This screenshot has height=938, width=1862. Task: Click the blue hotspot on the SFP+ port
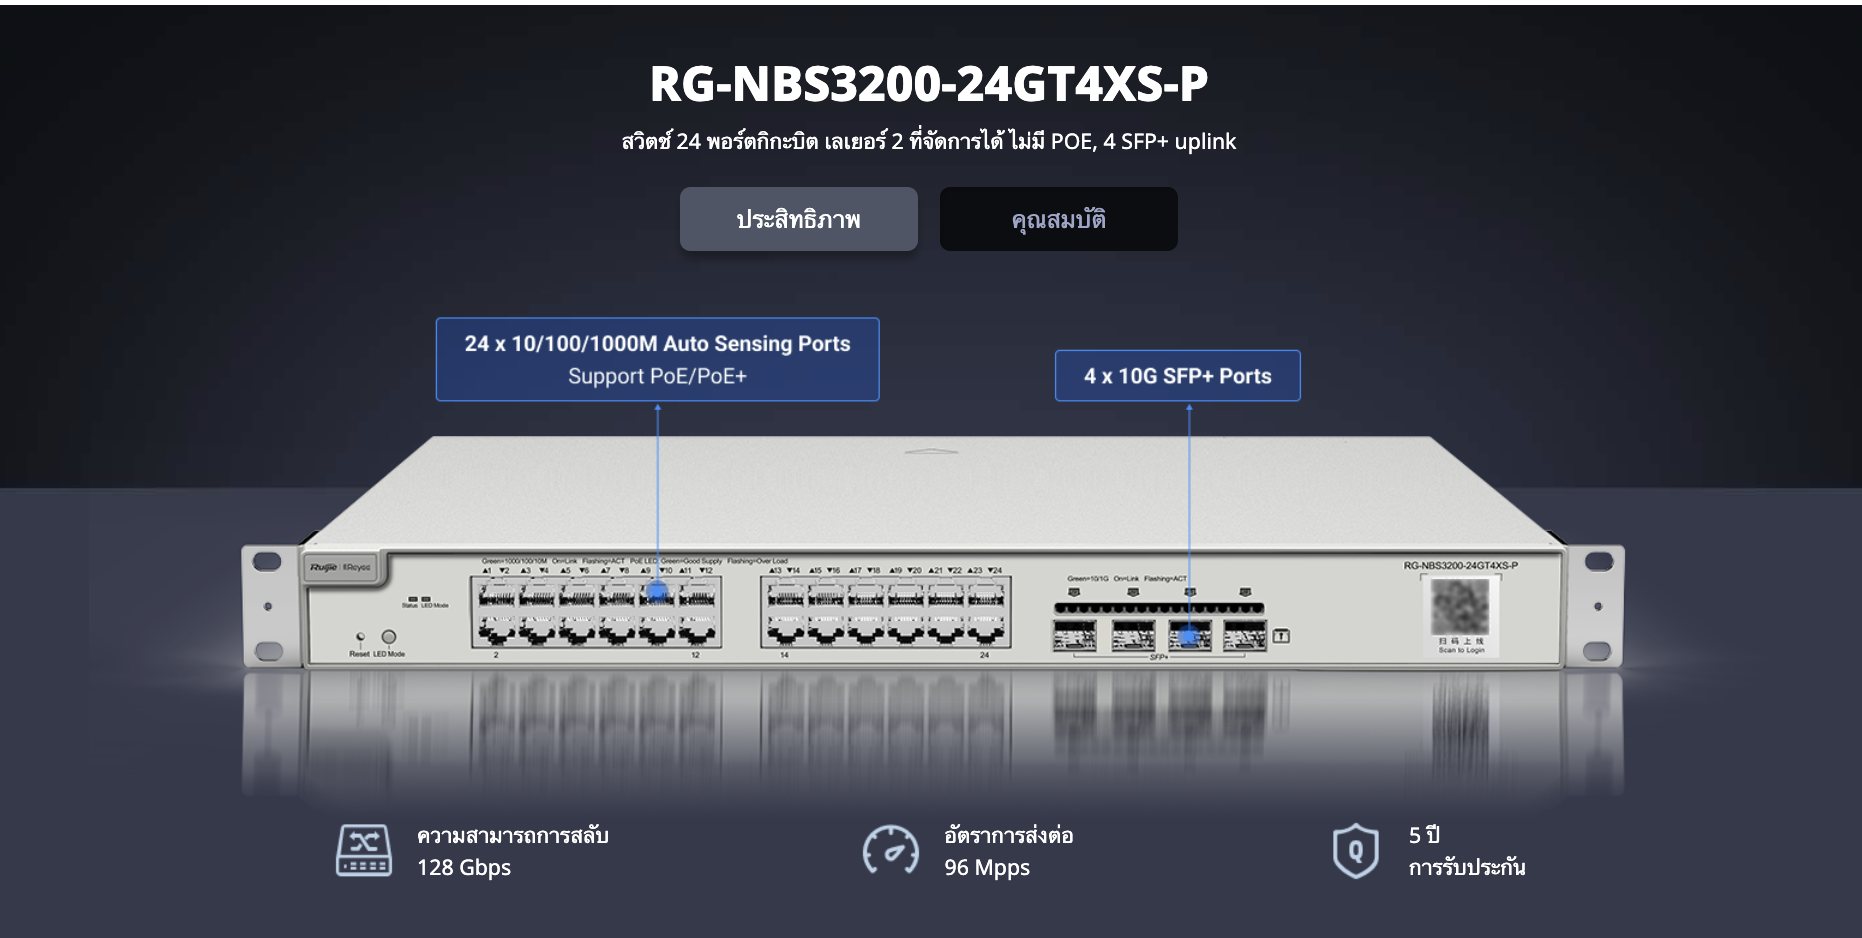click(x=1188, y=636)
